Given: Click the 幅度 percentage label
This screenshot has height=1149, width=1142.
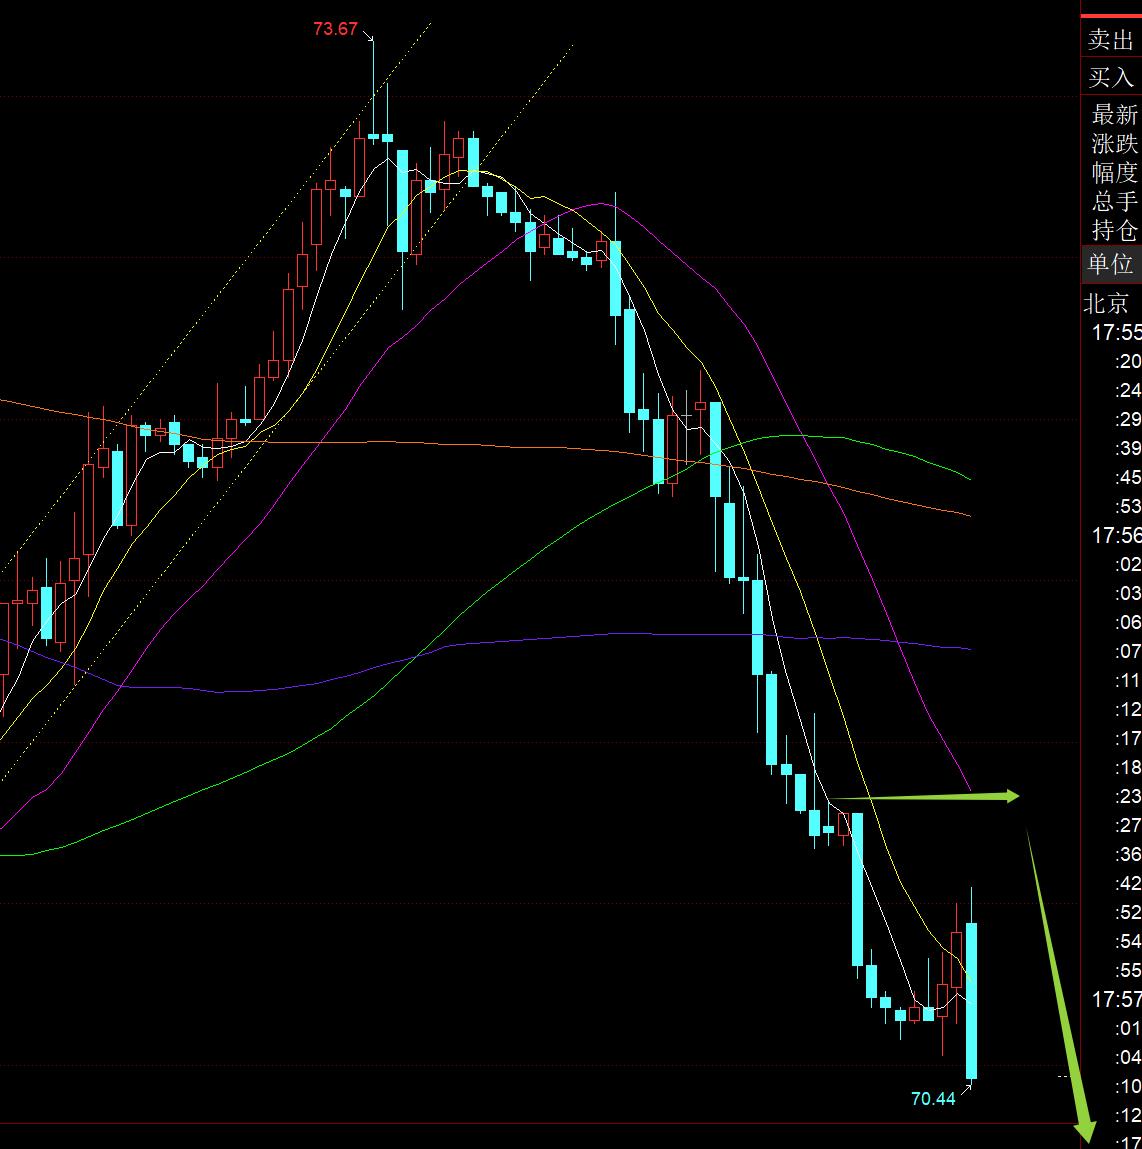Looking at the screenshot, I should pyautogui.click(x=1114, y=172).
